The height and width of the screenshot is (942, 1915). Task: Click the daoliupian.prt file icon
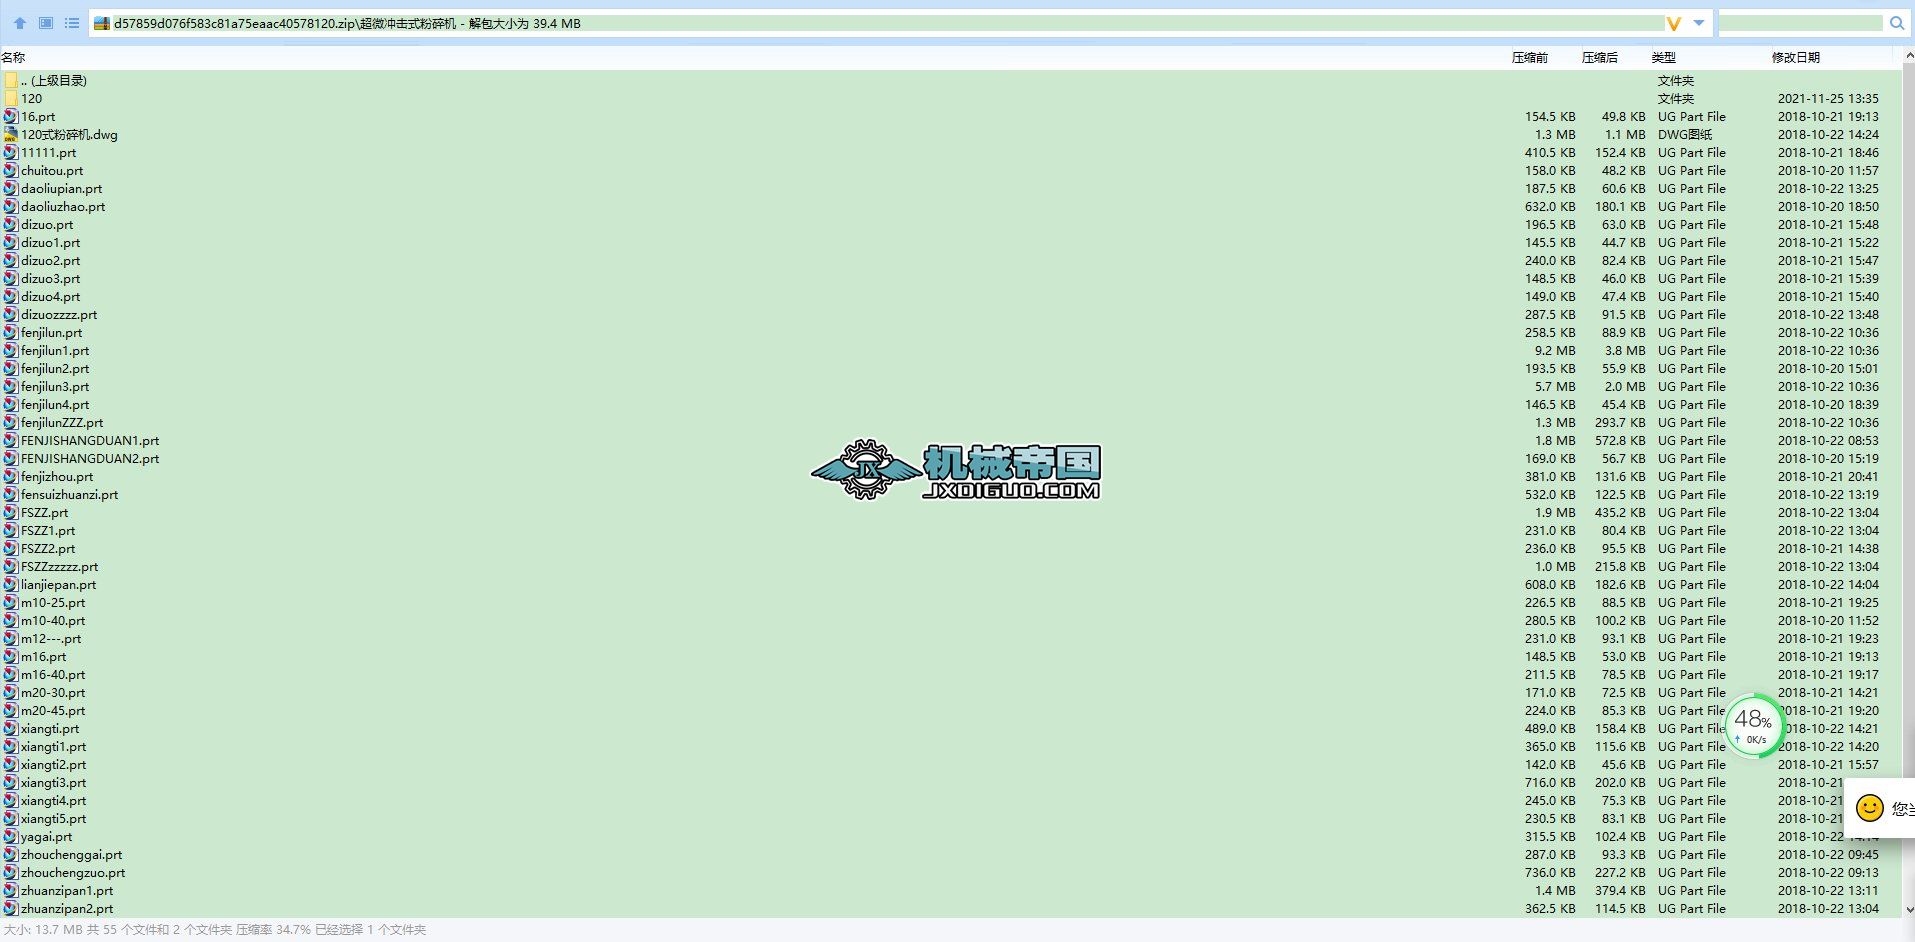point(11,189)
